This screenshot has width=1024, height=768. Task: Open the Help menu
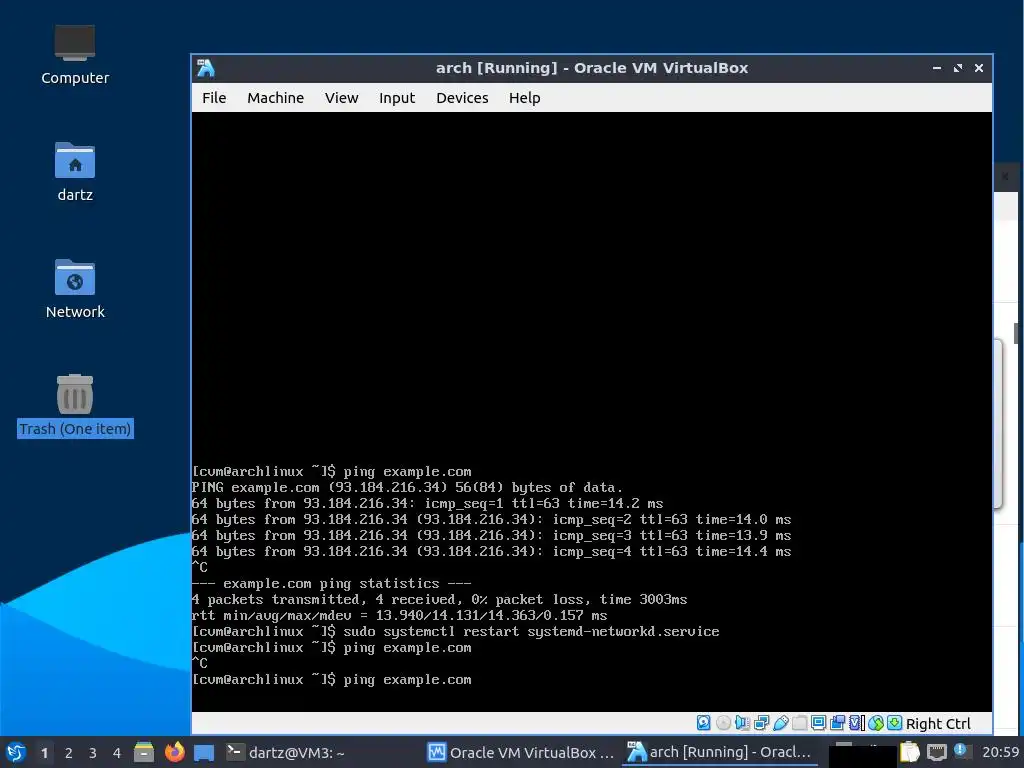click(524, 98)
